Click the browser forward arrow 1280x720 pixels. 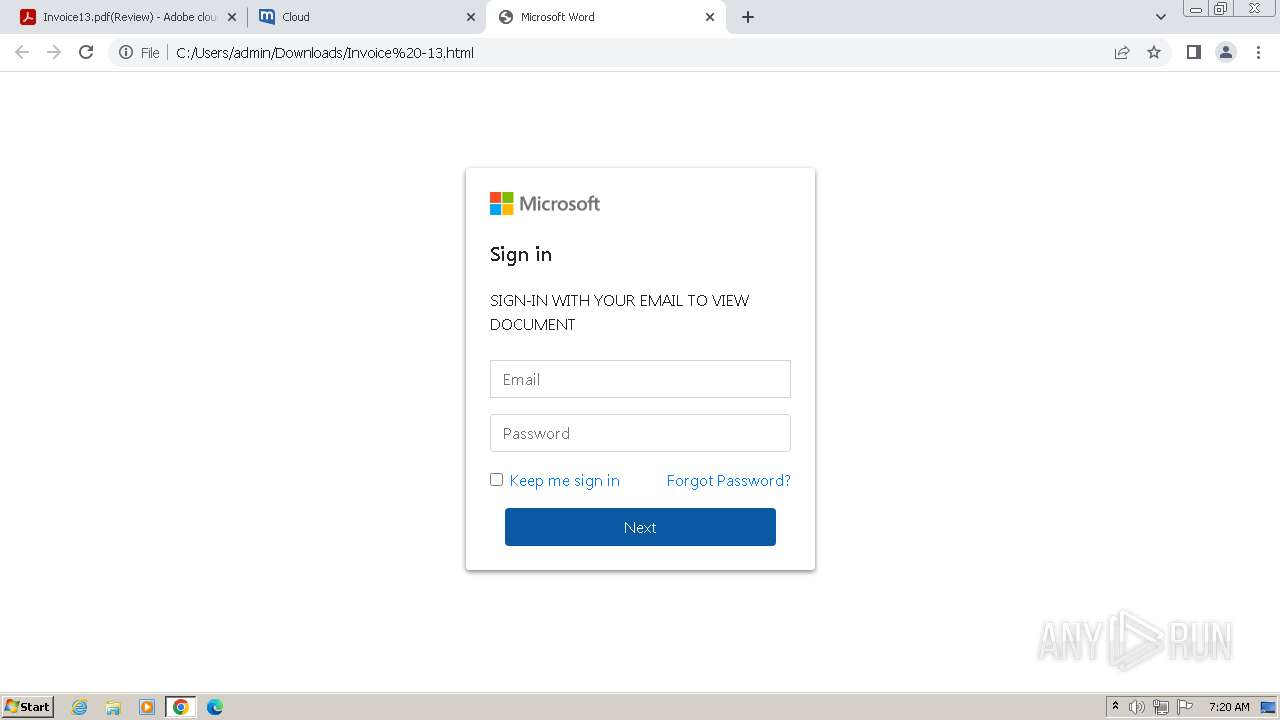[54, 52]
